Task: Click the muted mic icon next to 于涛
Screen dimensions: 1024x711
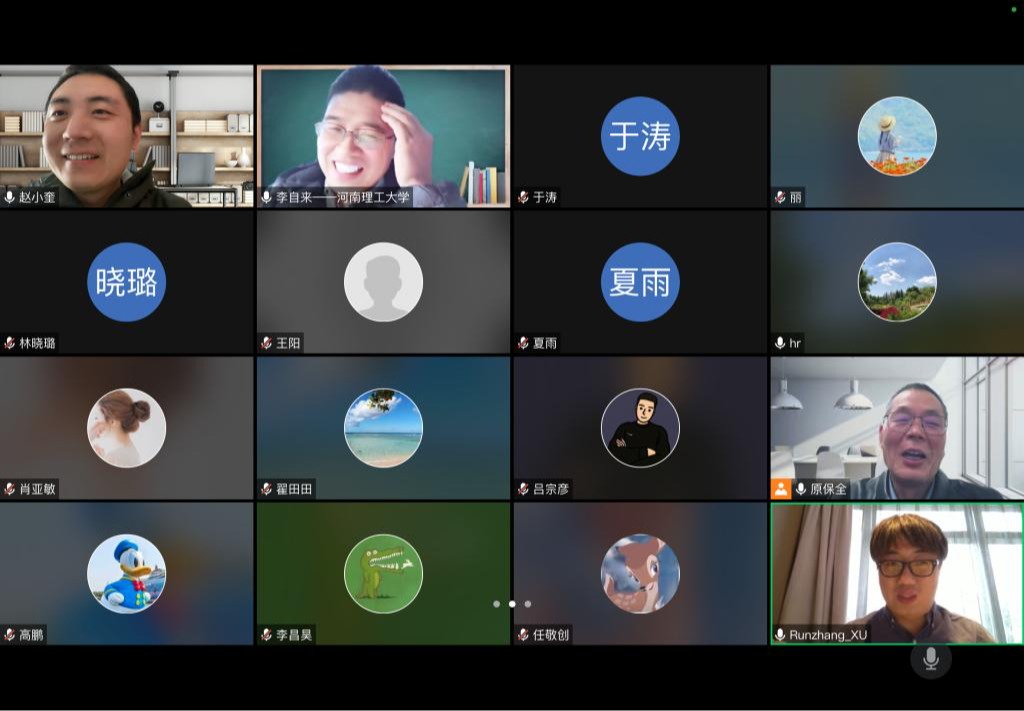Action: pyautogui.click(x=523, y=198)
